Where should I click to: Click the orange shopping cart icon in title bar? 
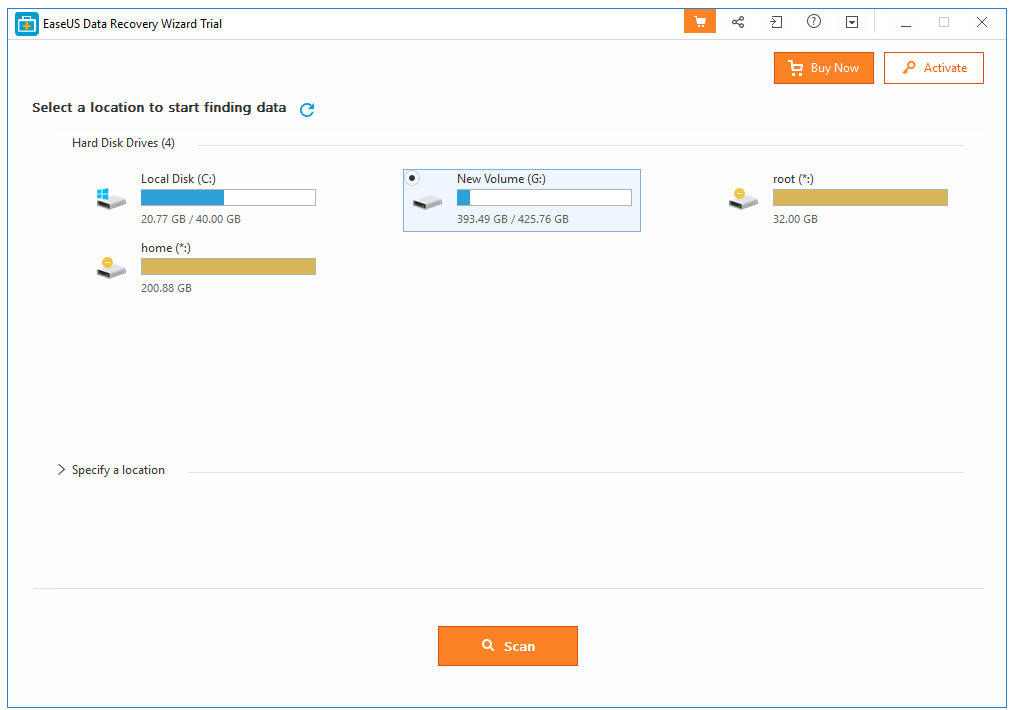point(699,22)
